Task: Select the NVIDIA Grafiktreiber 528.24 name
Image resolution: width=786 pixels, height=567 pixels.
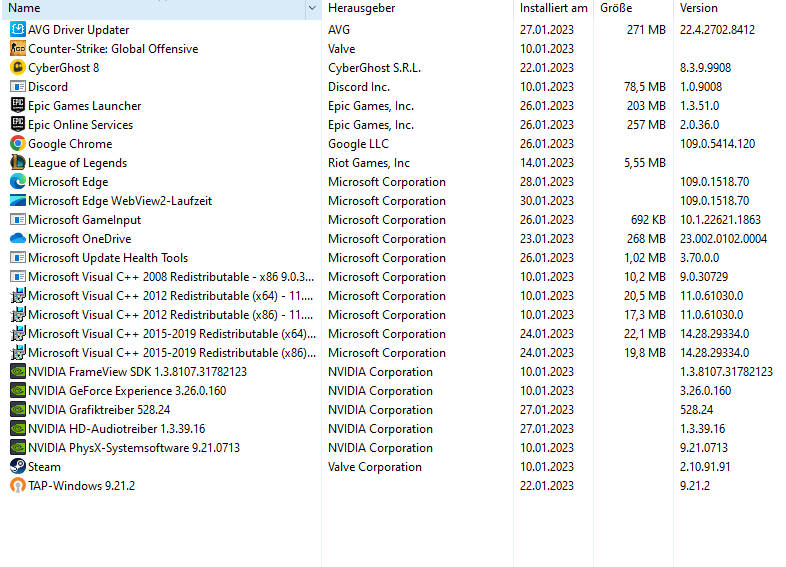Action: click(99, 410)
